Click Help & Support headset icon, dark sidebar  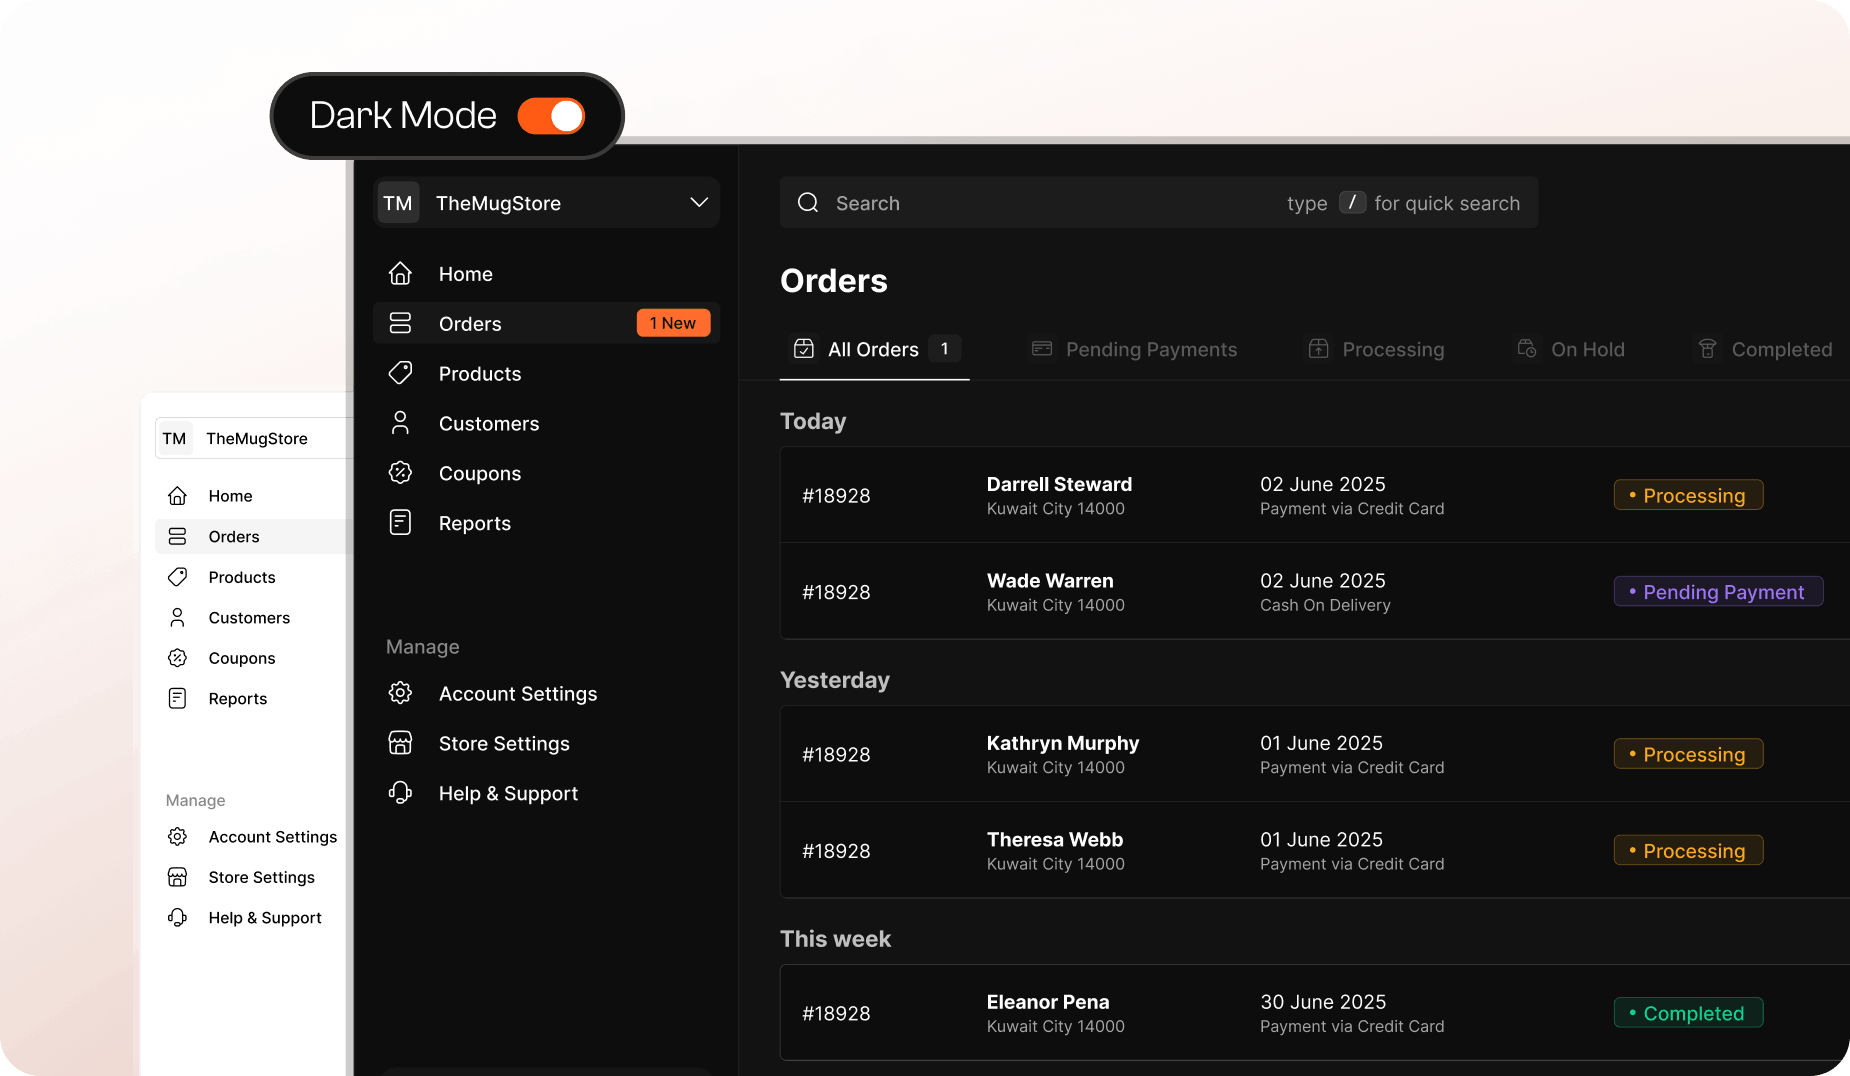[x=400, y=793]
